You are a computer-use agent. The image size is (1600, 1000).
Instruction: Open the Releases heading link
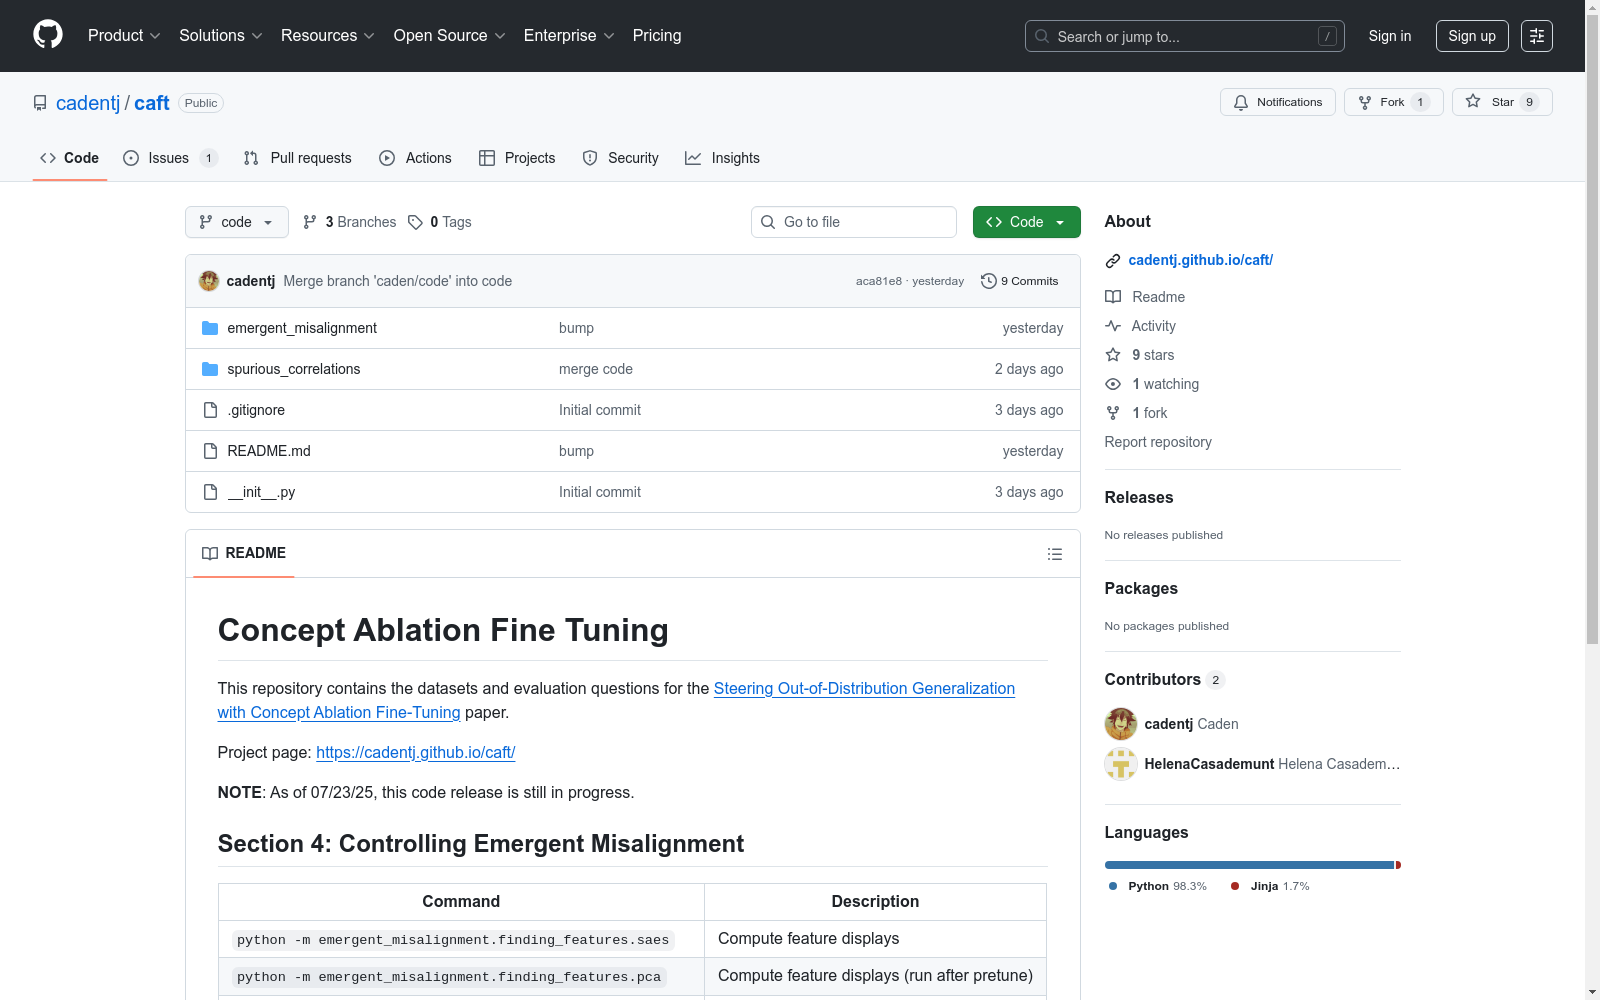[x=1139, y=497]
